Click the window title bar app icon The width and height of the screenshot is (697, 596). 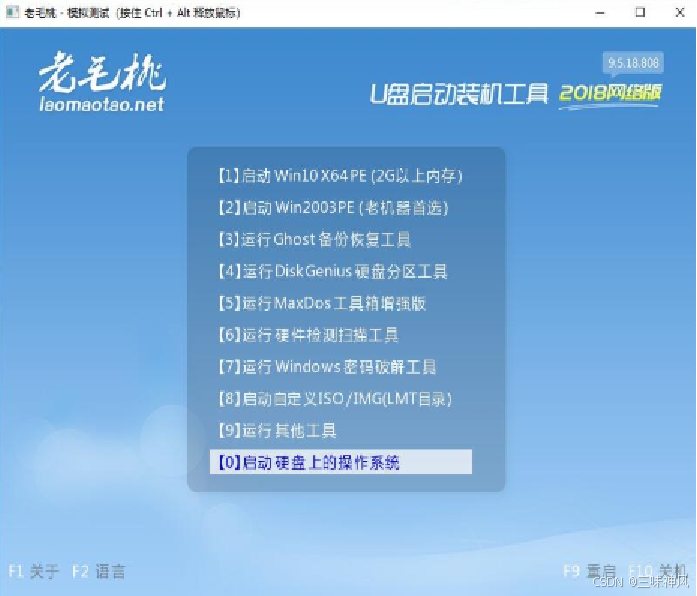[12, 12]
